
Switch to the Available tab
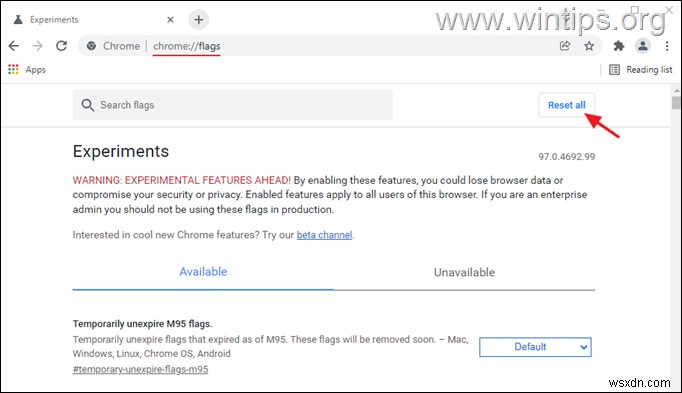point(203,272)
